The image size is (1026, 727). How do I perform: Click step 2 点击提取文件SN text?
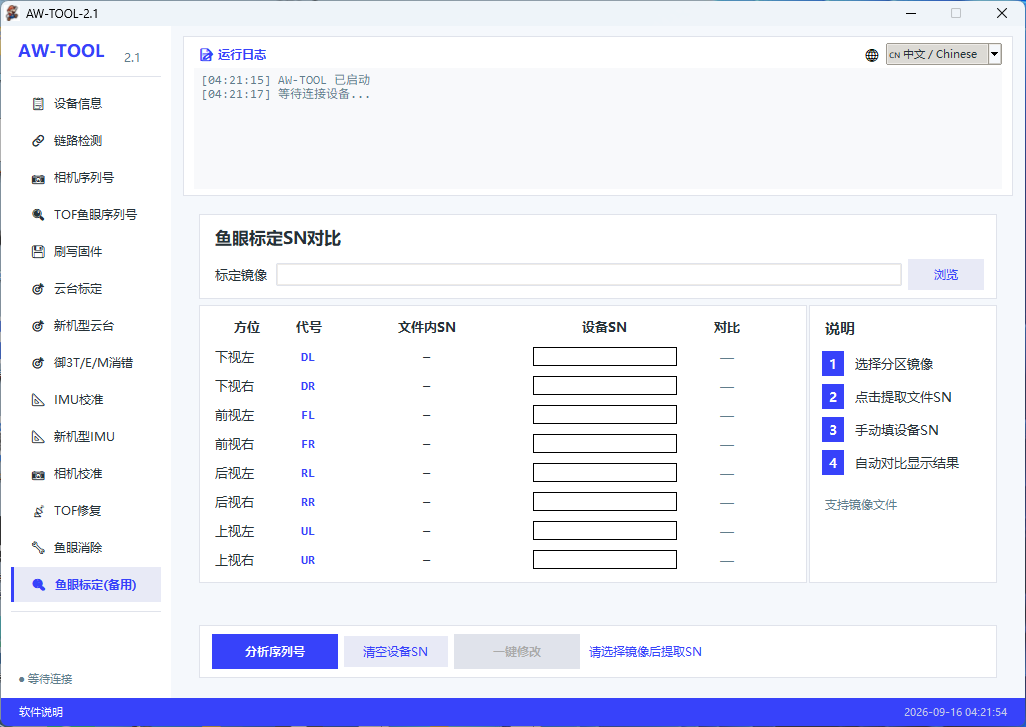point(903,397)
